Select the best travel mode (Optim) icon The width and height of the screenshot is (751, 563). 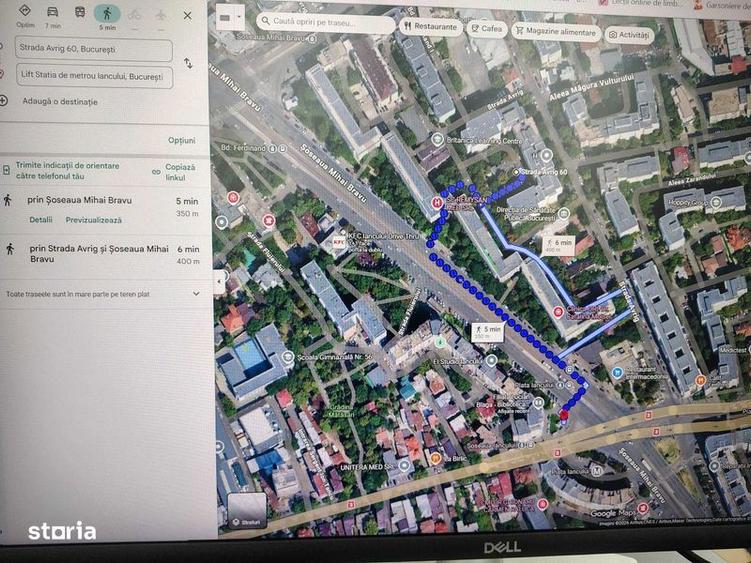[25, 11]
